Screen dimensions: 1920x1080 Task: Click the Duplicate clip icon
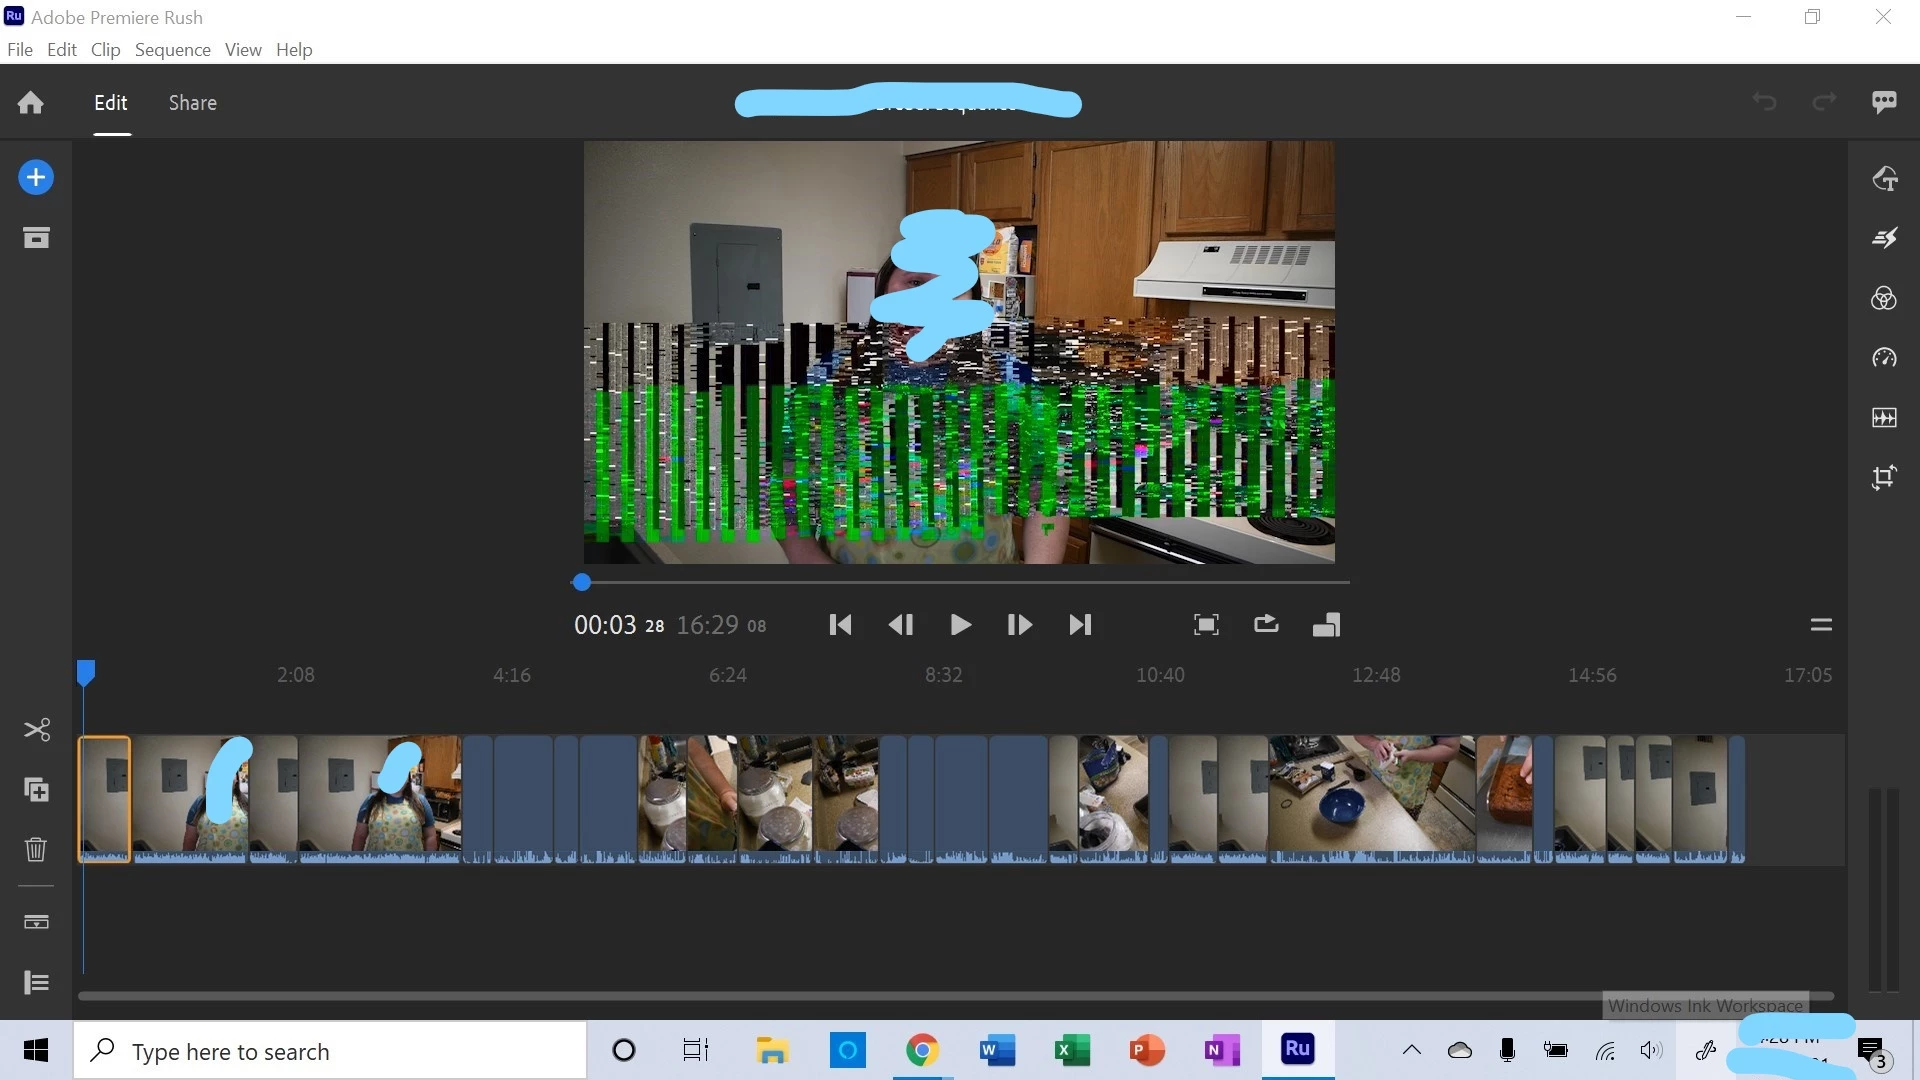tap(36, 790)
